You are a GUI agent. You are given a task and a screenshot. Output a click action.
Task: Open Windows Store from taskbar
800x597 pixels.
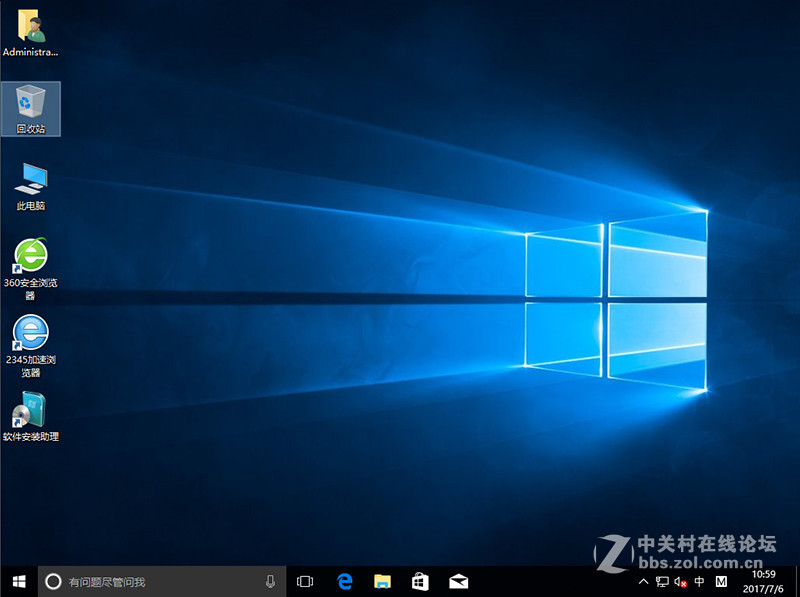(x=420, y=581)
